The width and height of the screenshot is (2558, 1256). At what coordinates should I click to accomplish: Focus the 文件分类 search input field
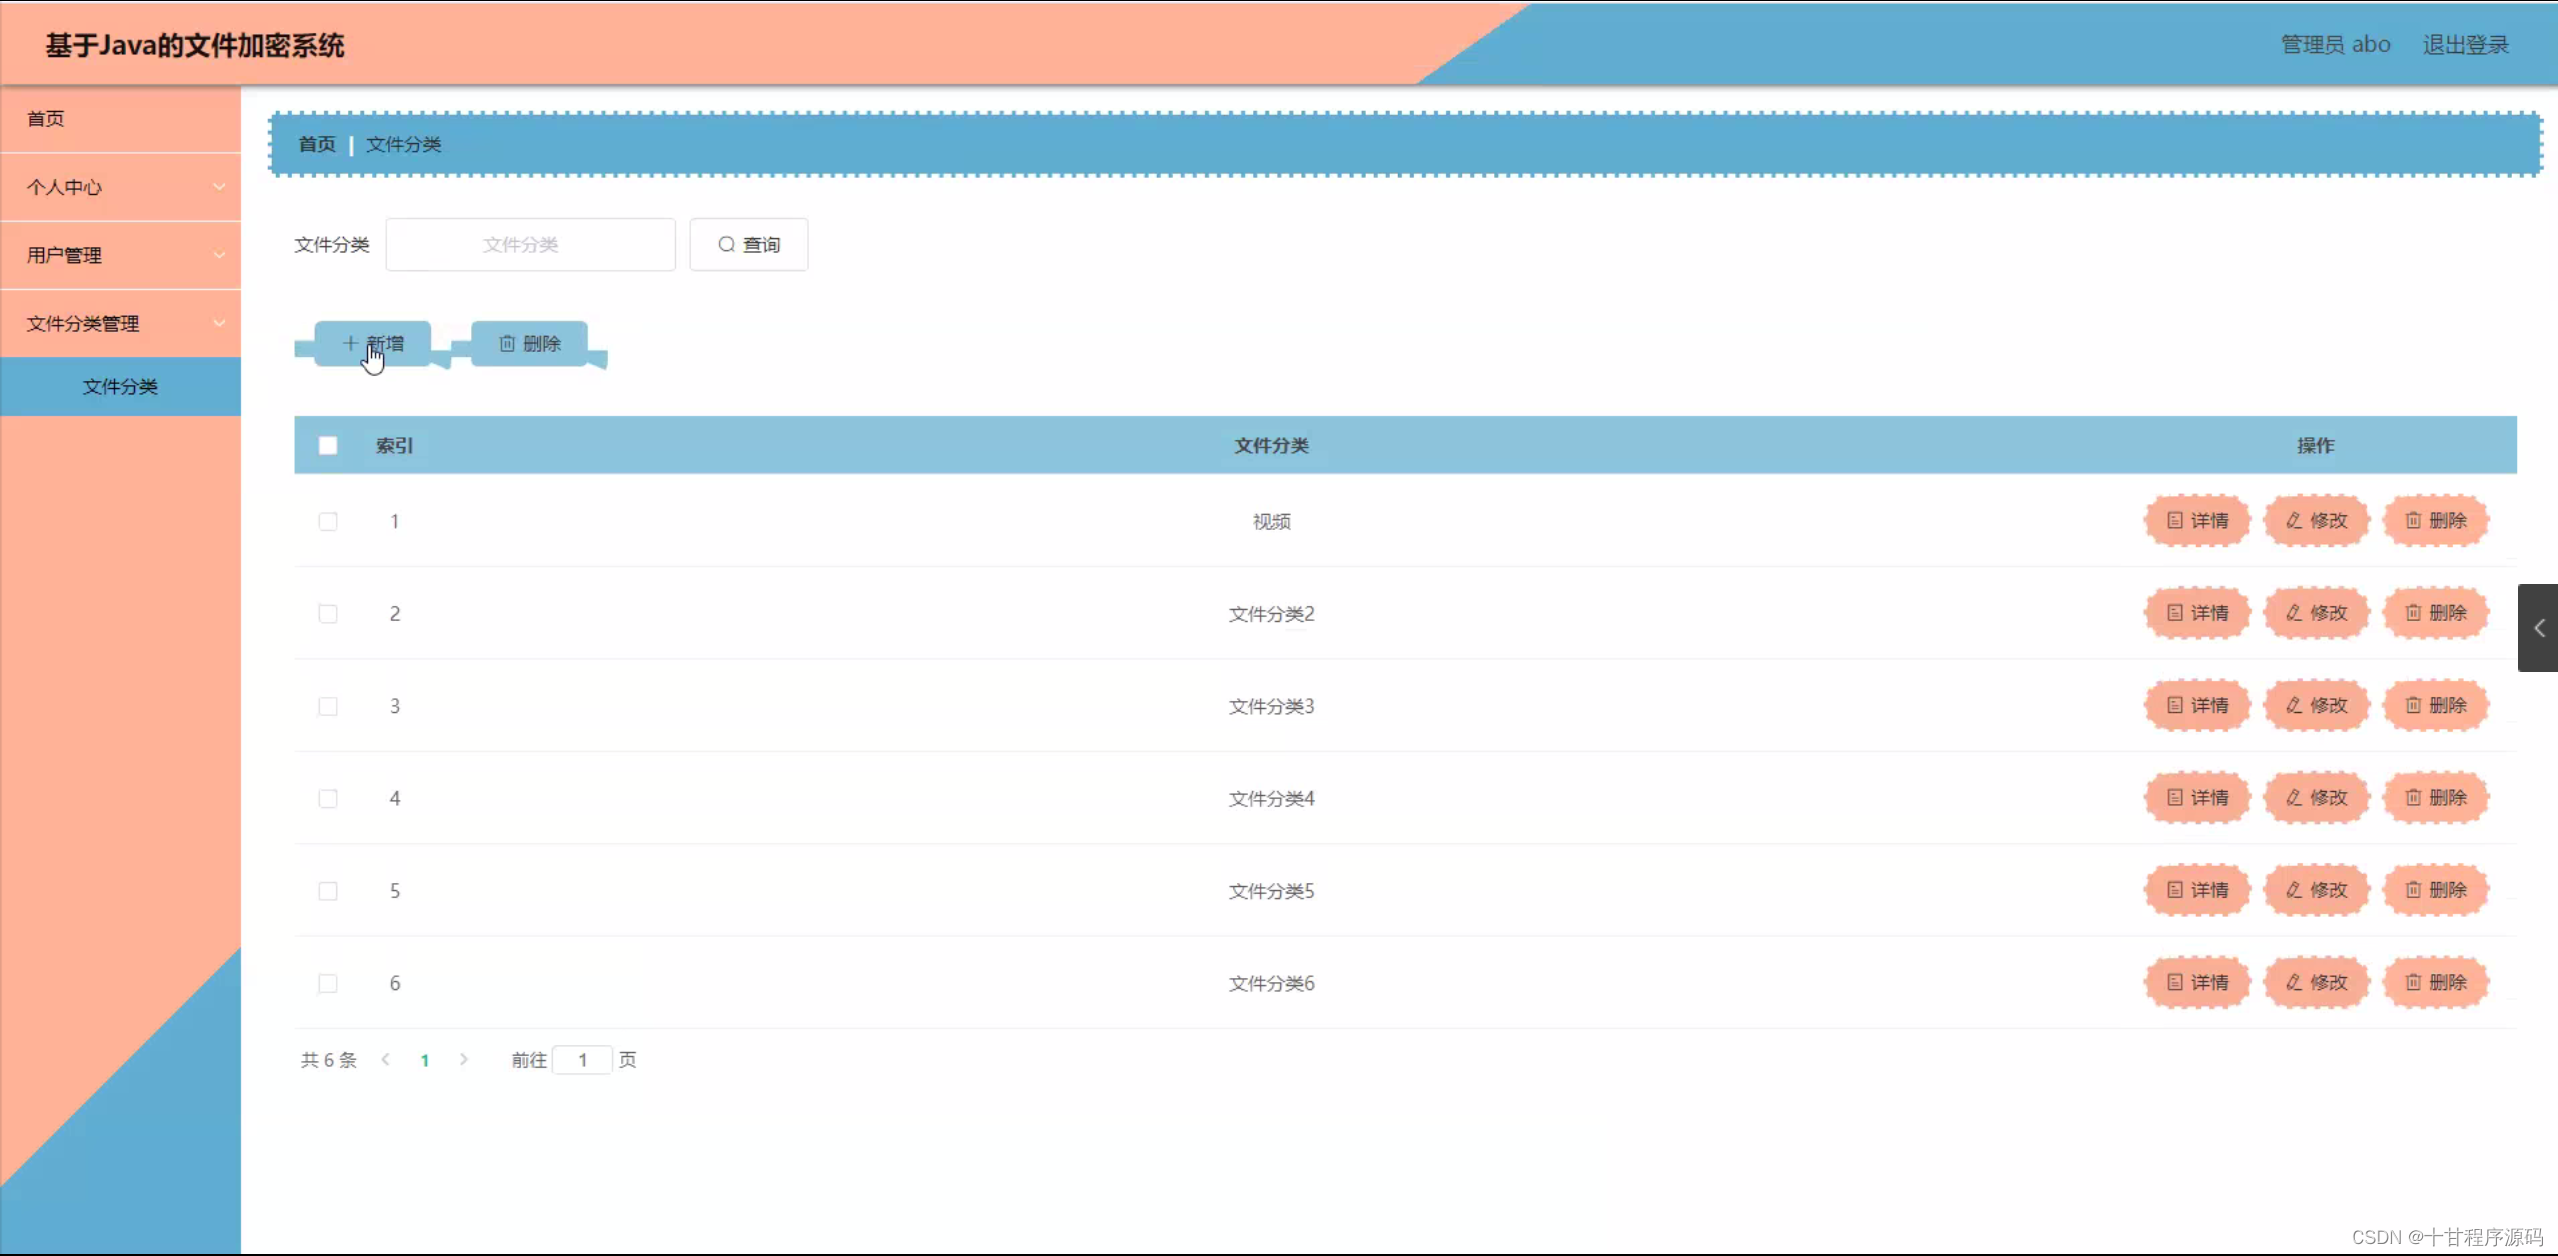(x=530, y=245)
